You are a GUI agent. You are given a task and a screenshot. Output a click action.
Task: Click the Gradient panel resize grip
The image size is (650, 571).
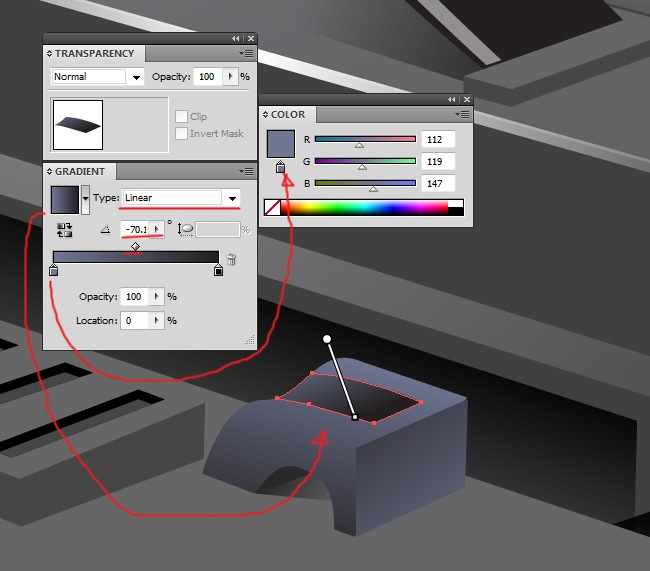coord(250,340)
